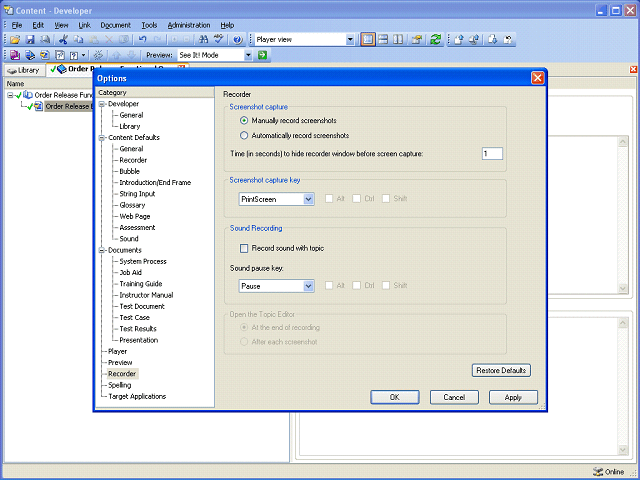This screenshot has width=640, height=480.
Task: Click the Check Out icon beside Check In
Action: 474,40
